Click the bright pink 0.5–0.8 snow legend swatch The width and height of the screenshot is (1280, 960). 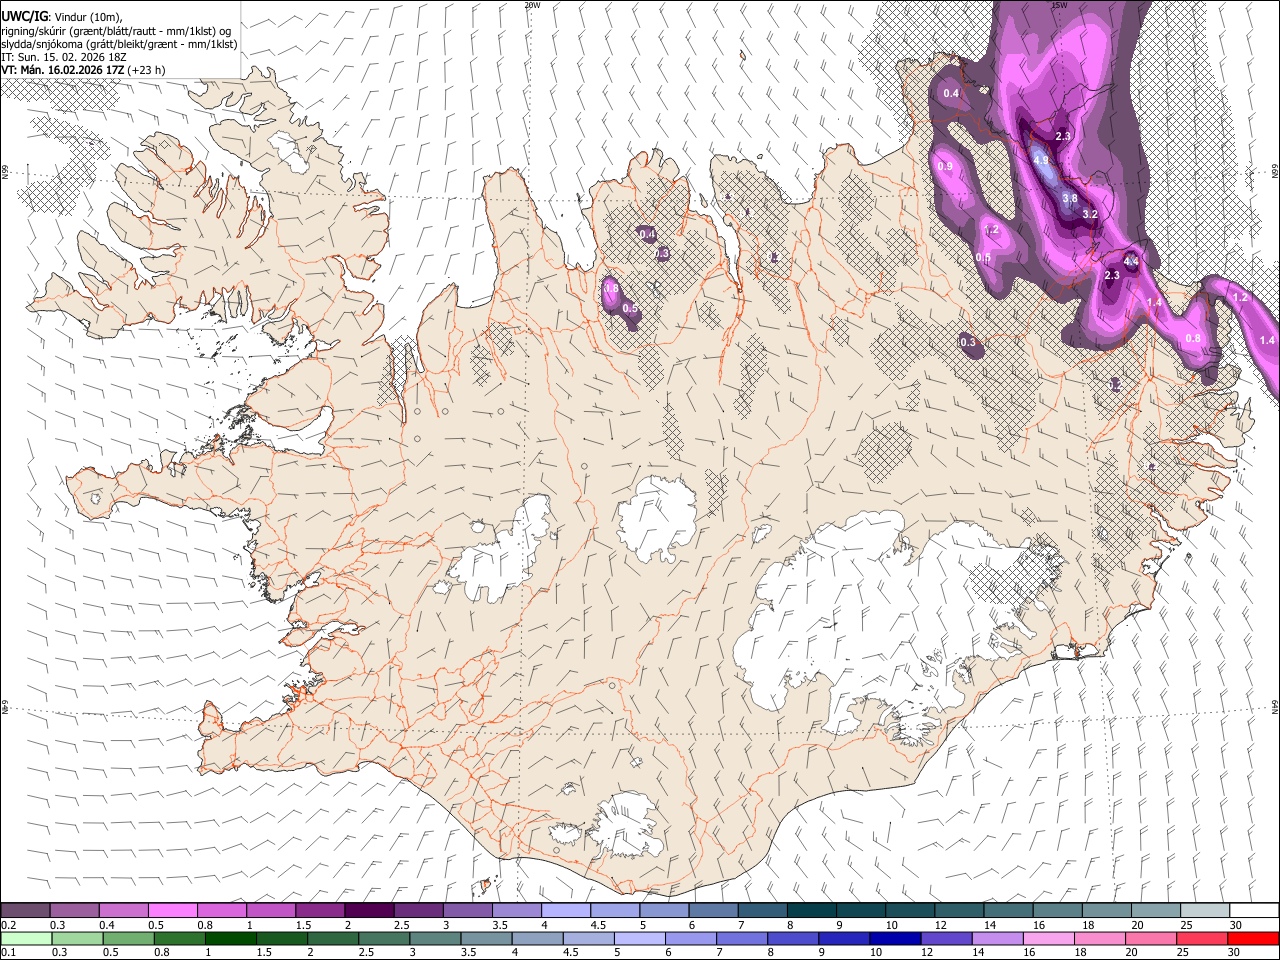click(x=173, y=911)
